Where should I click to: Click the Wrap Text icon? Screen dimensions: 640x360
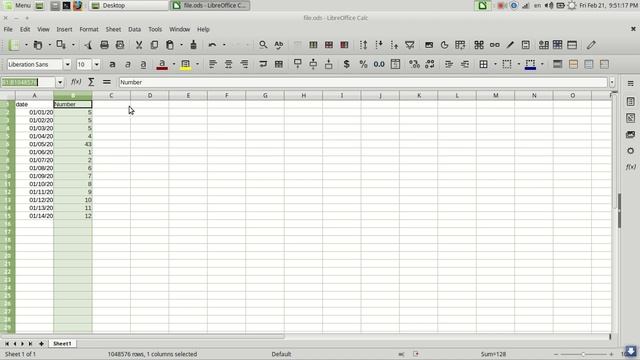coord(263,64)
